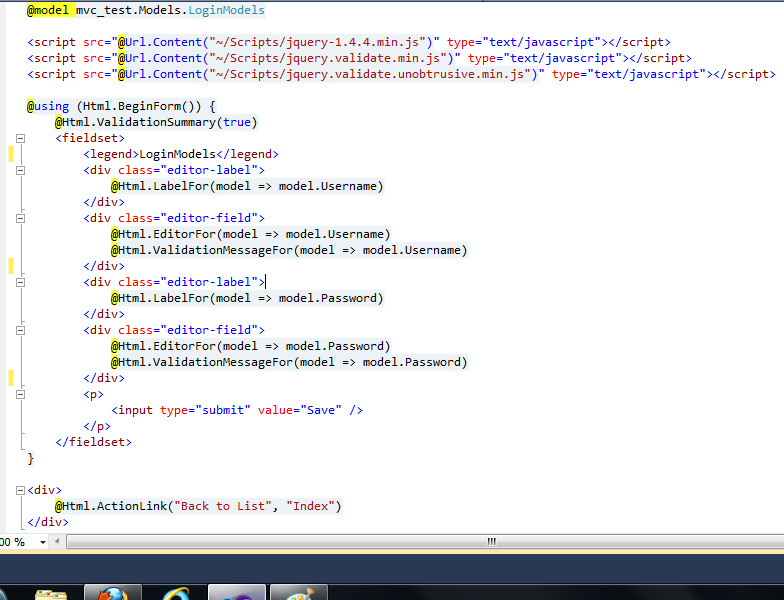
Task: Launch Paint from the taskbar
Action: tap(299, 592)
